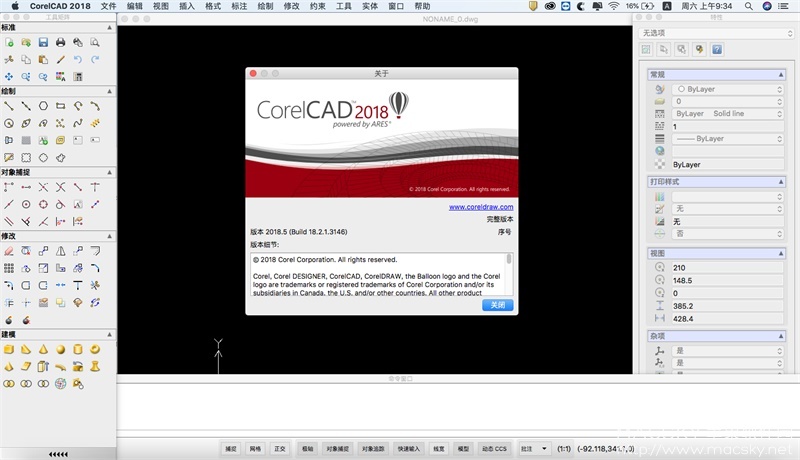
Task: Create a 3D Box solid
Action: [9, 349]
